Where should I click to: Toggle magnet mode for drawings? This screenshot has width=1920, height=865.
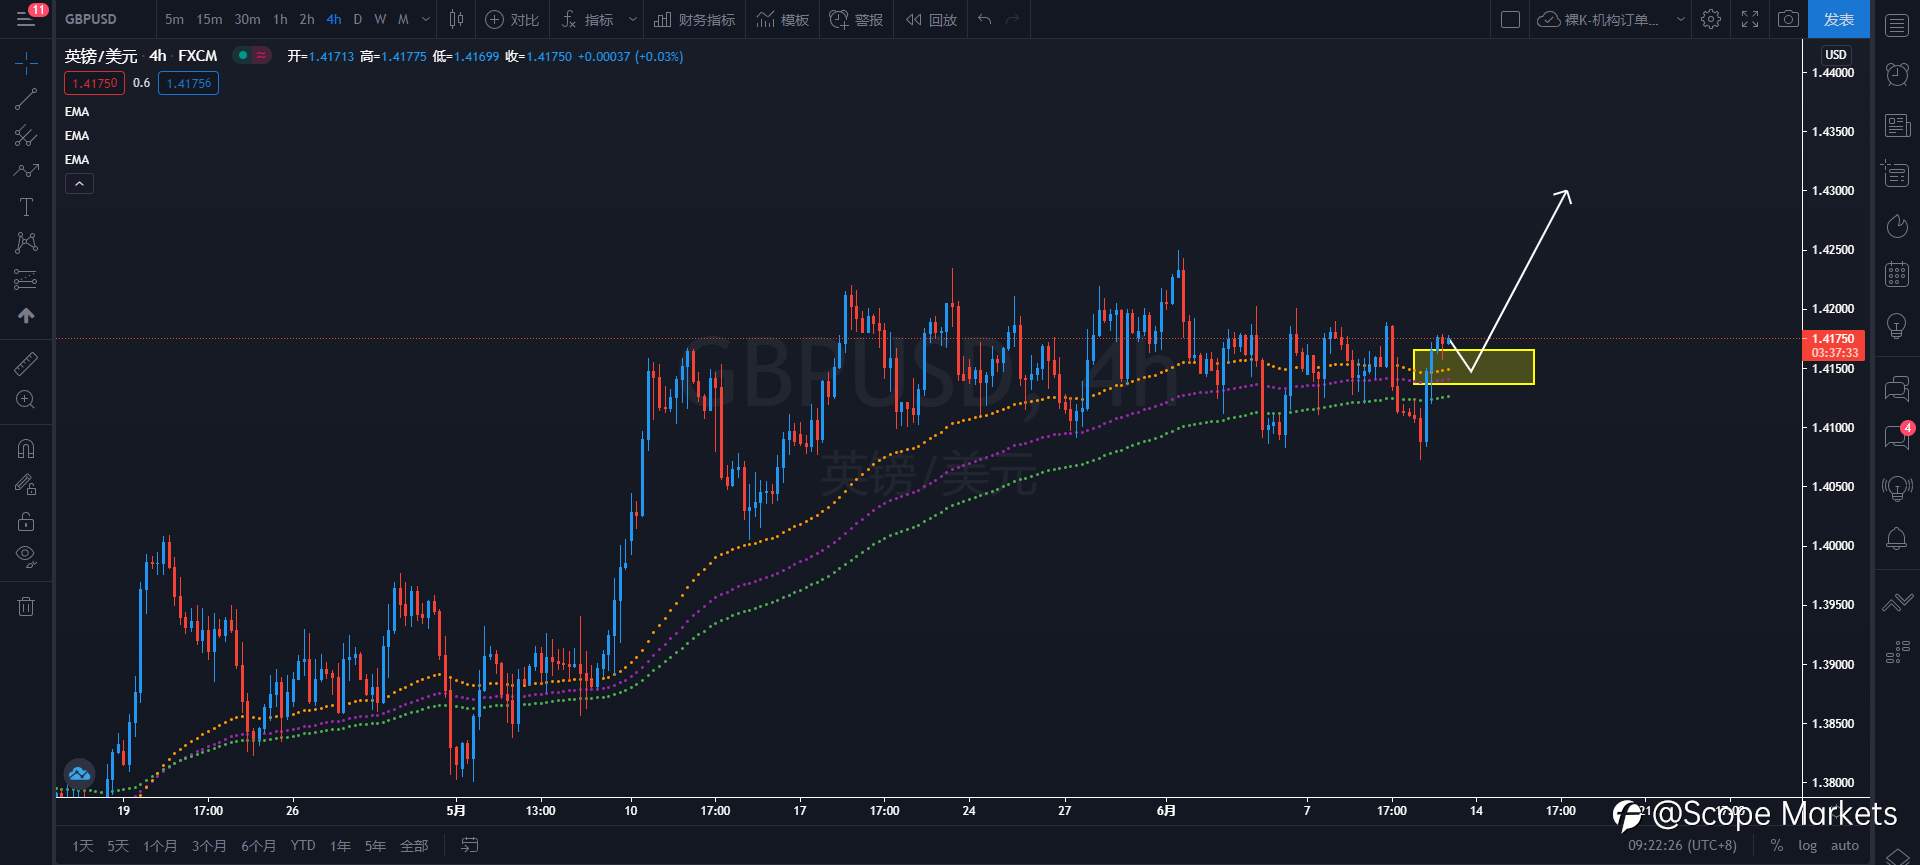(26, 449)
